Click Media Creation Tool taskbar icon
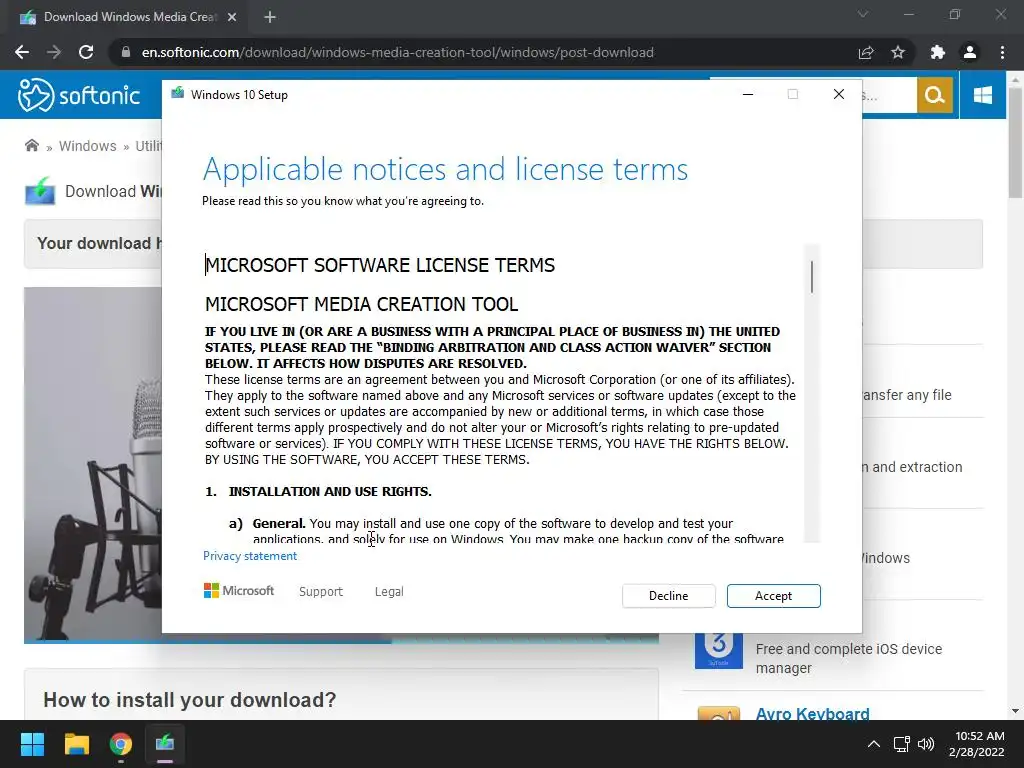The height and width of the screenshot is (768, 1024). click(165, 744)
